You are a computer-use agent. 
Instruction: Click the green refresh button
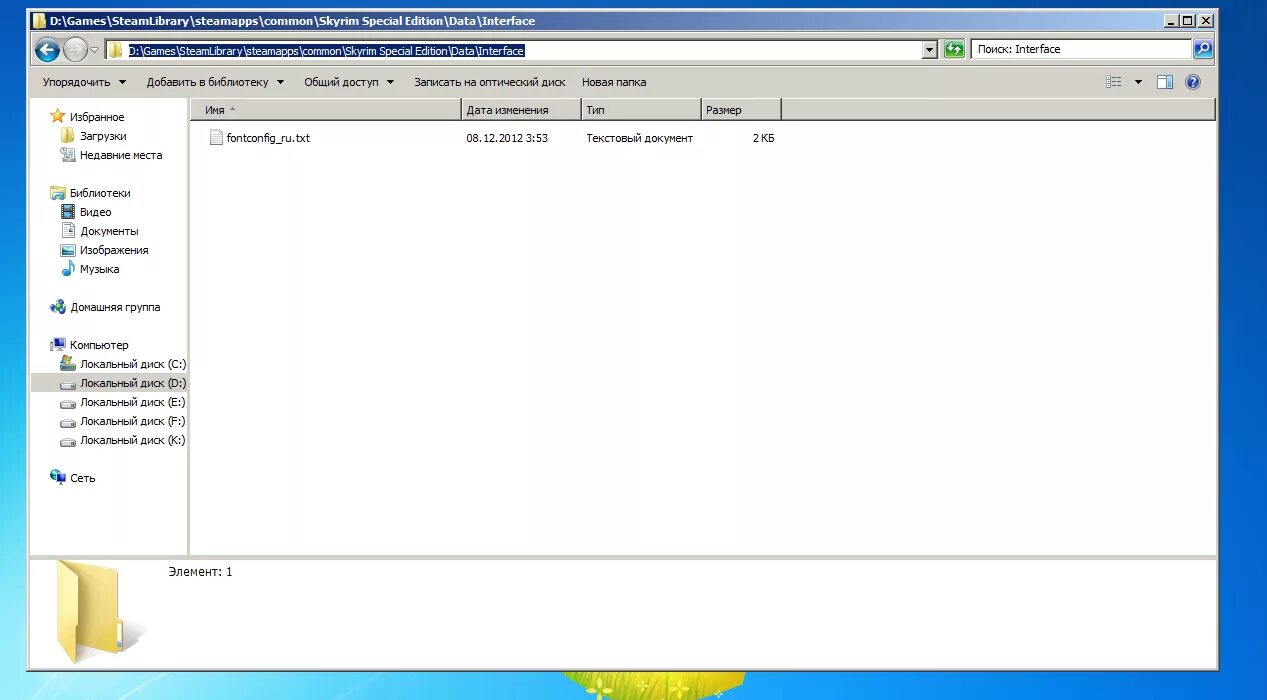click(954, 49)
